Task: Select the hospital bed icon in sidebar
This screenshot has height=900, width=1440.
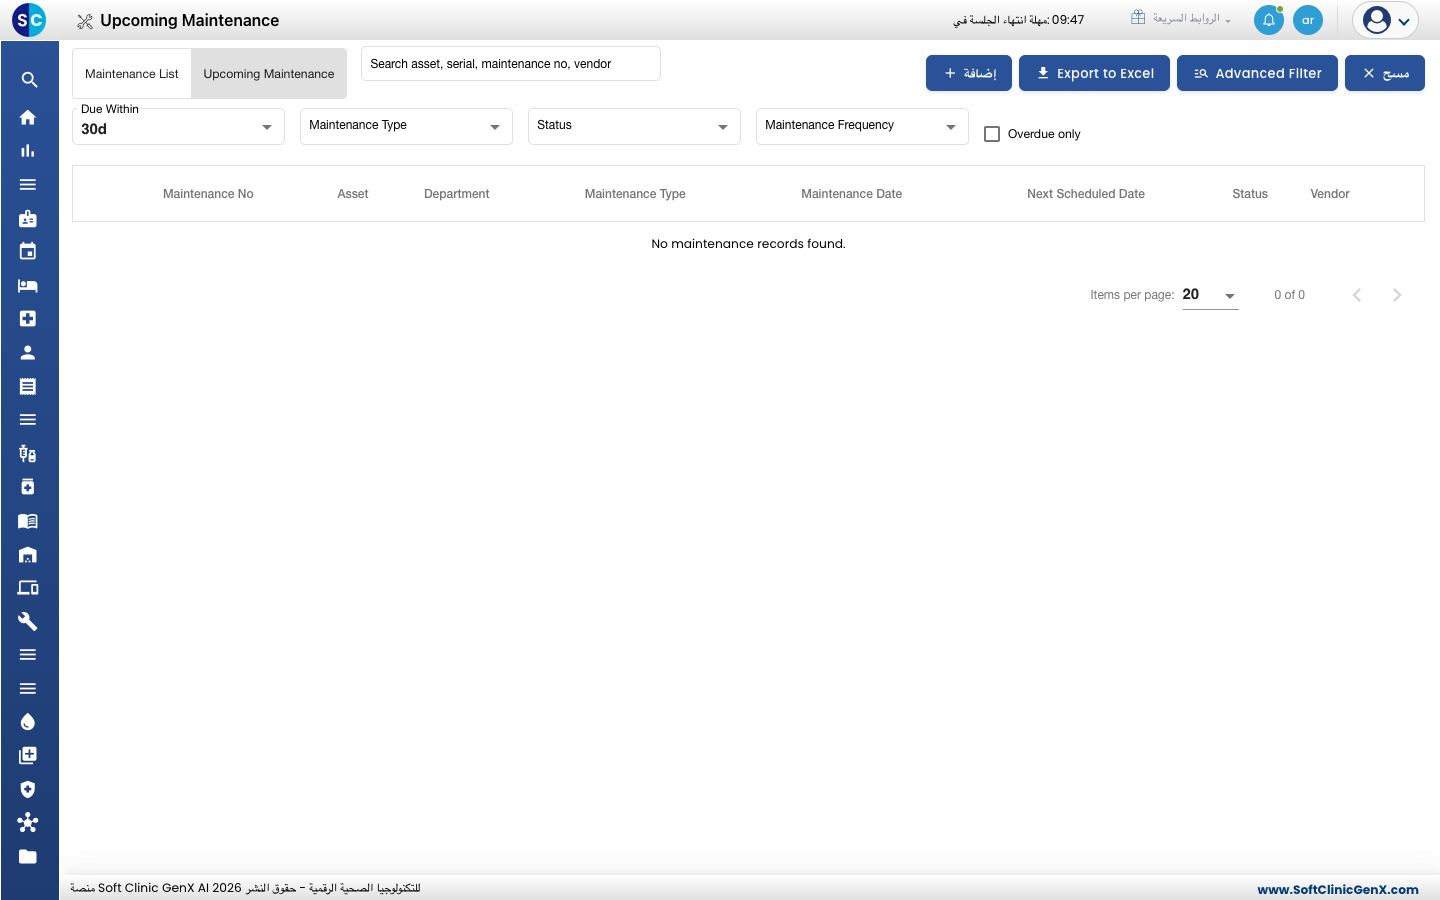Action: pyautogui.click(x=28, y=286)
